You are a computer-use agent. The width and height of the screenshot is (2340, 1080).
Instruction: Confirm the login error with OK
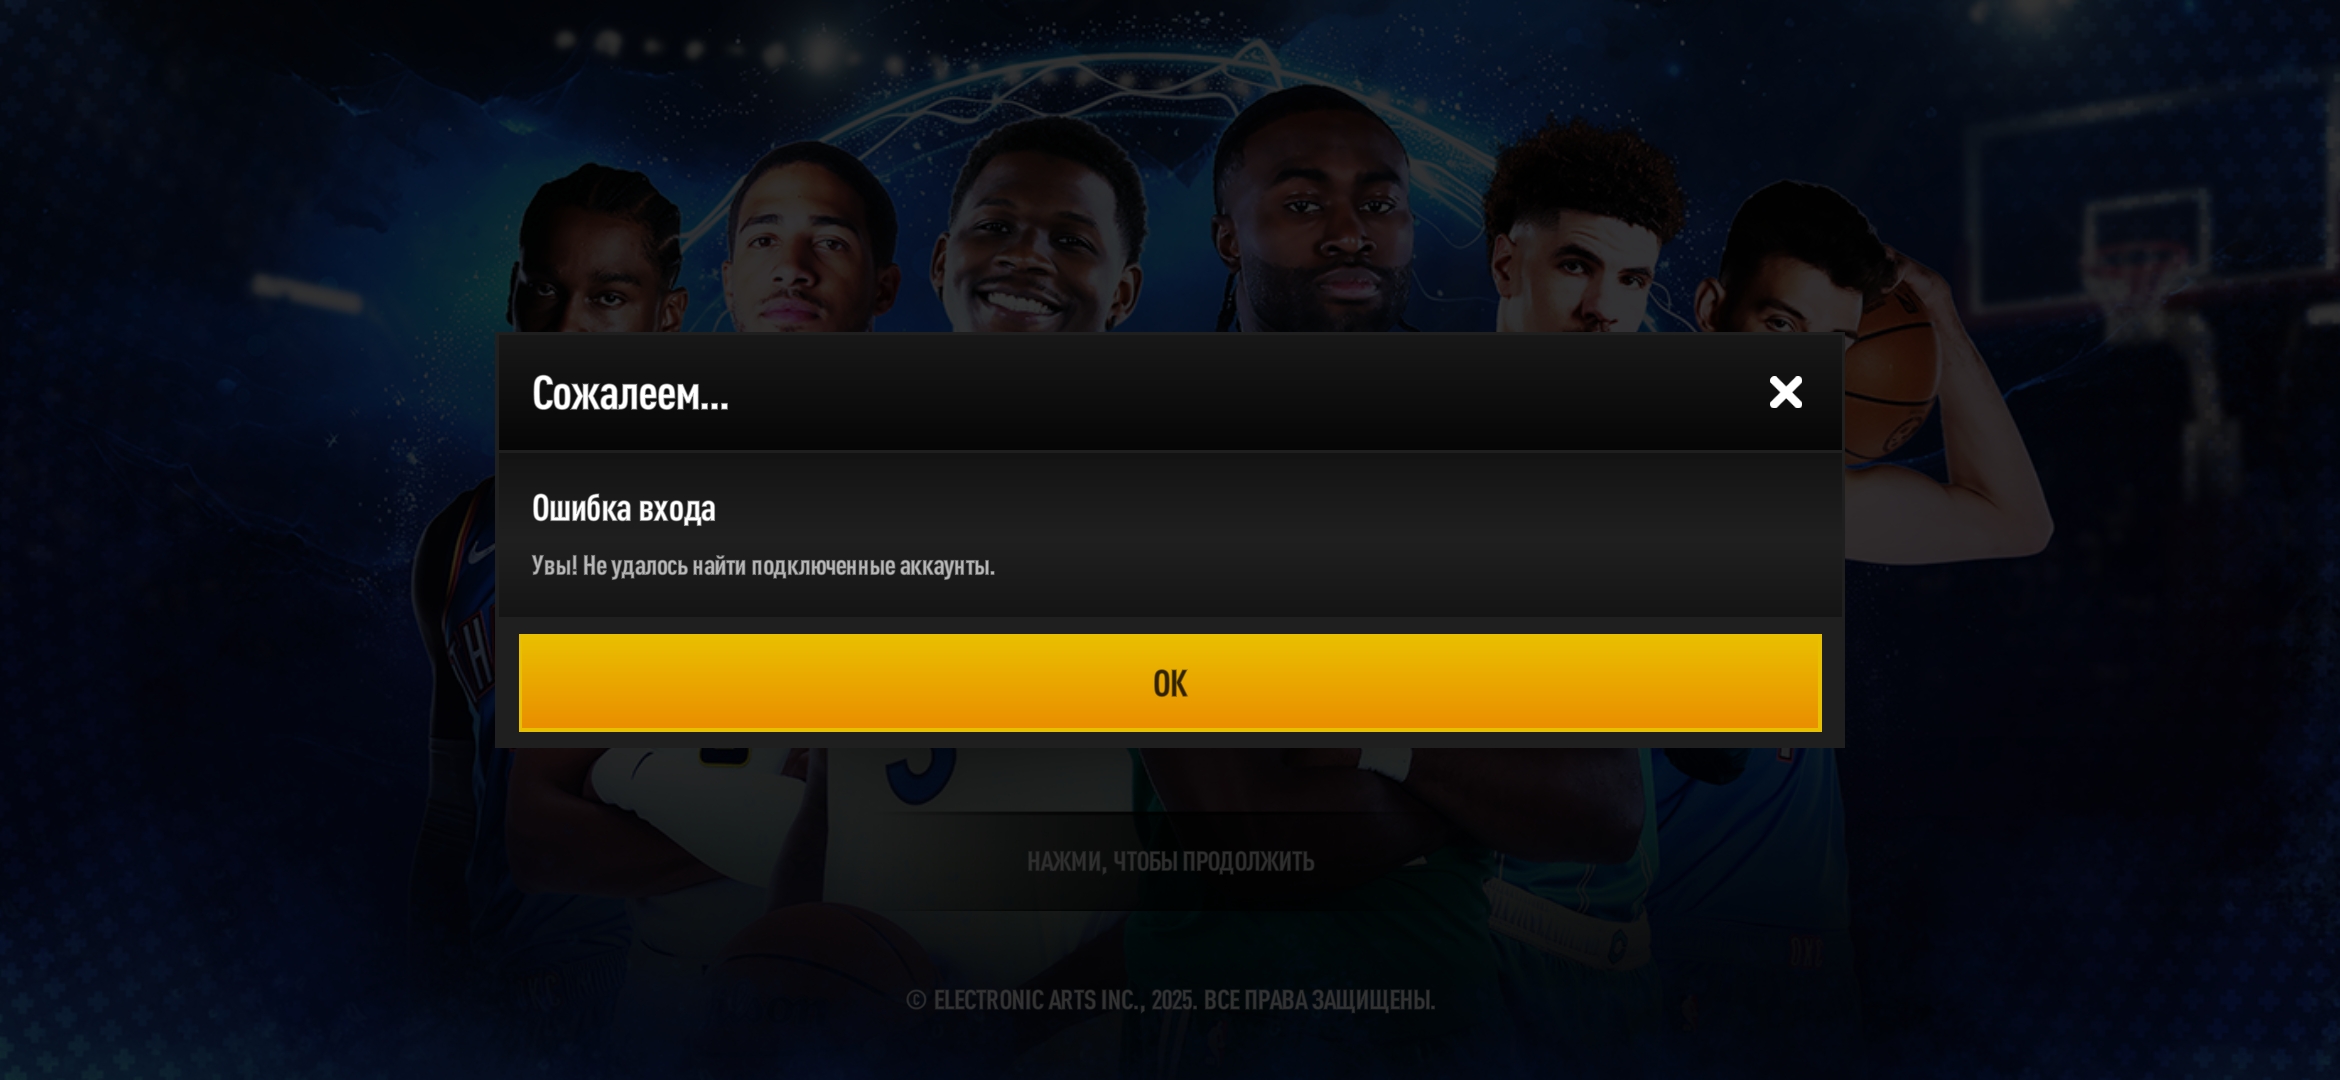(x=1170, y=682)
